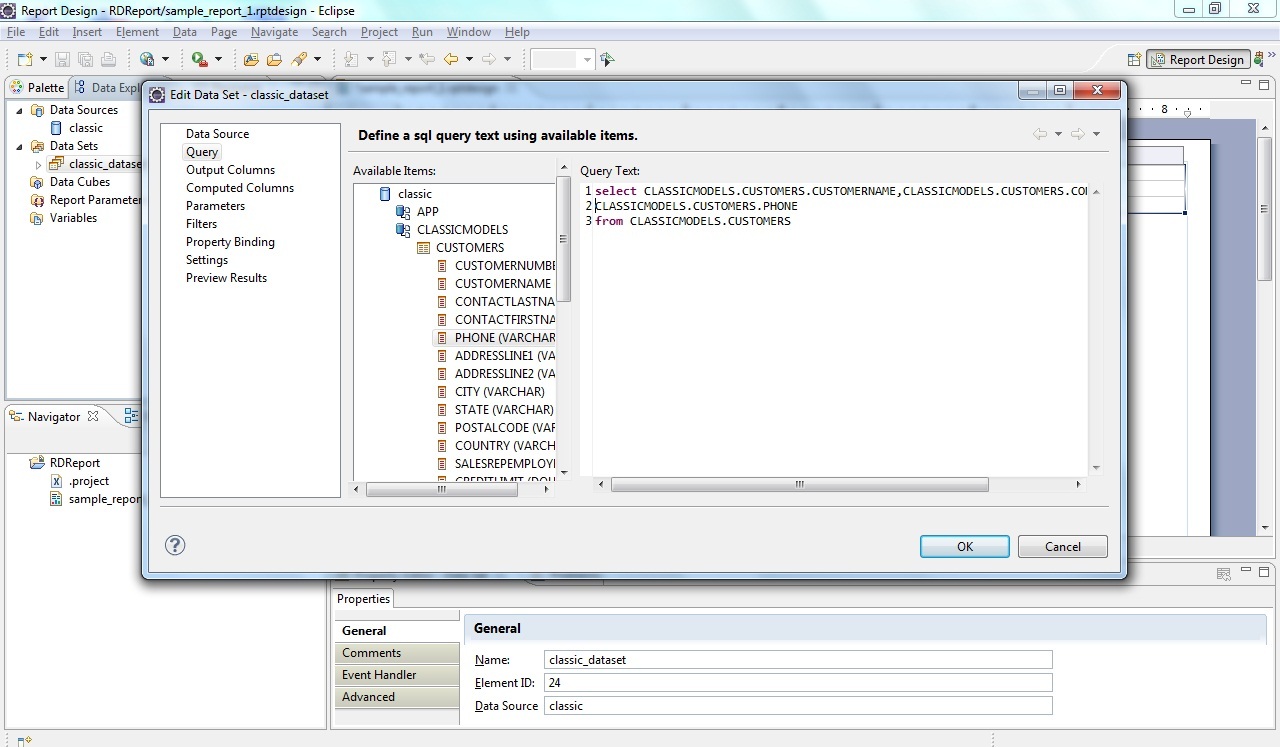Preview report in web viewer via globe icon
The height and width of the screenshot is (747, 1280).
click(145, 59)
